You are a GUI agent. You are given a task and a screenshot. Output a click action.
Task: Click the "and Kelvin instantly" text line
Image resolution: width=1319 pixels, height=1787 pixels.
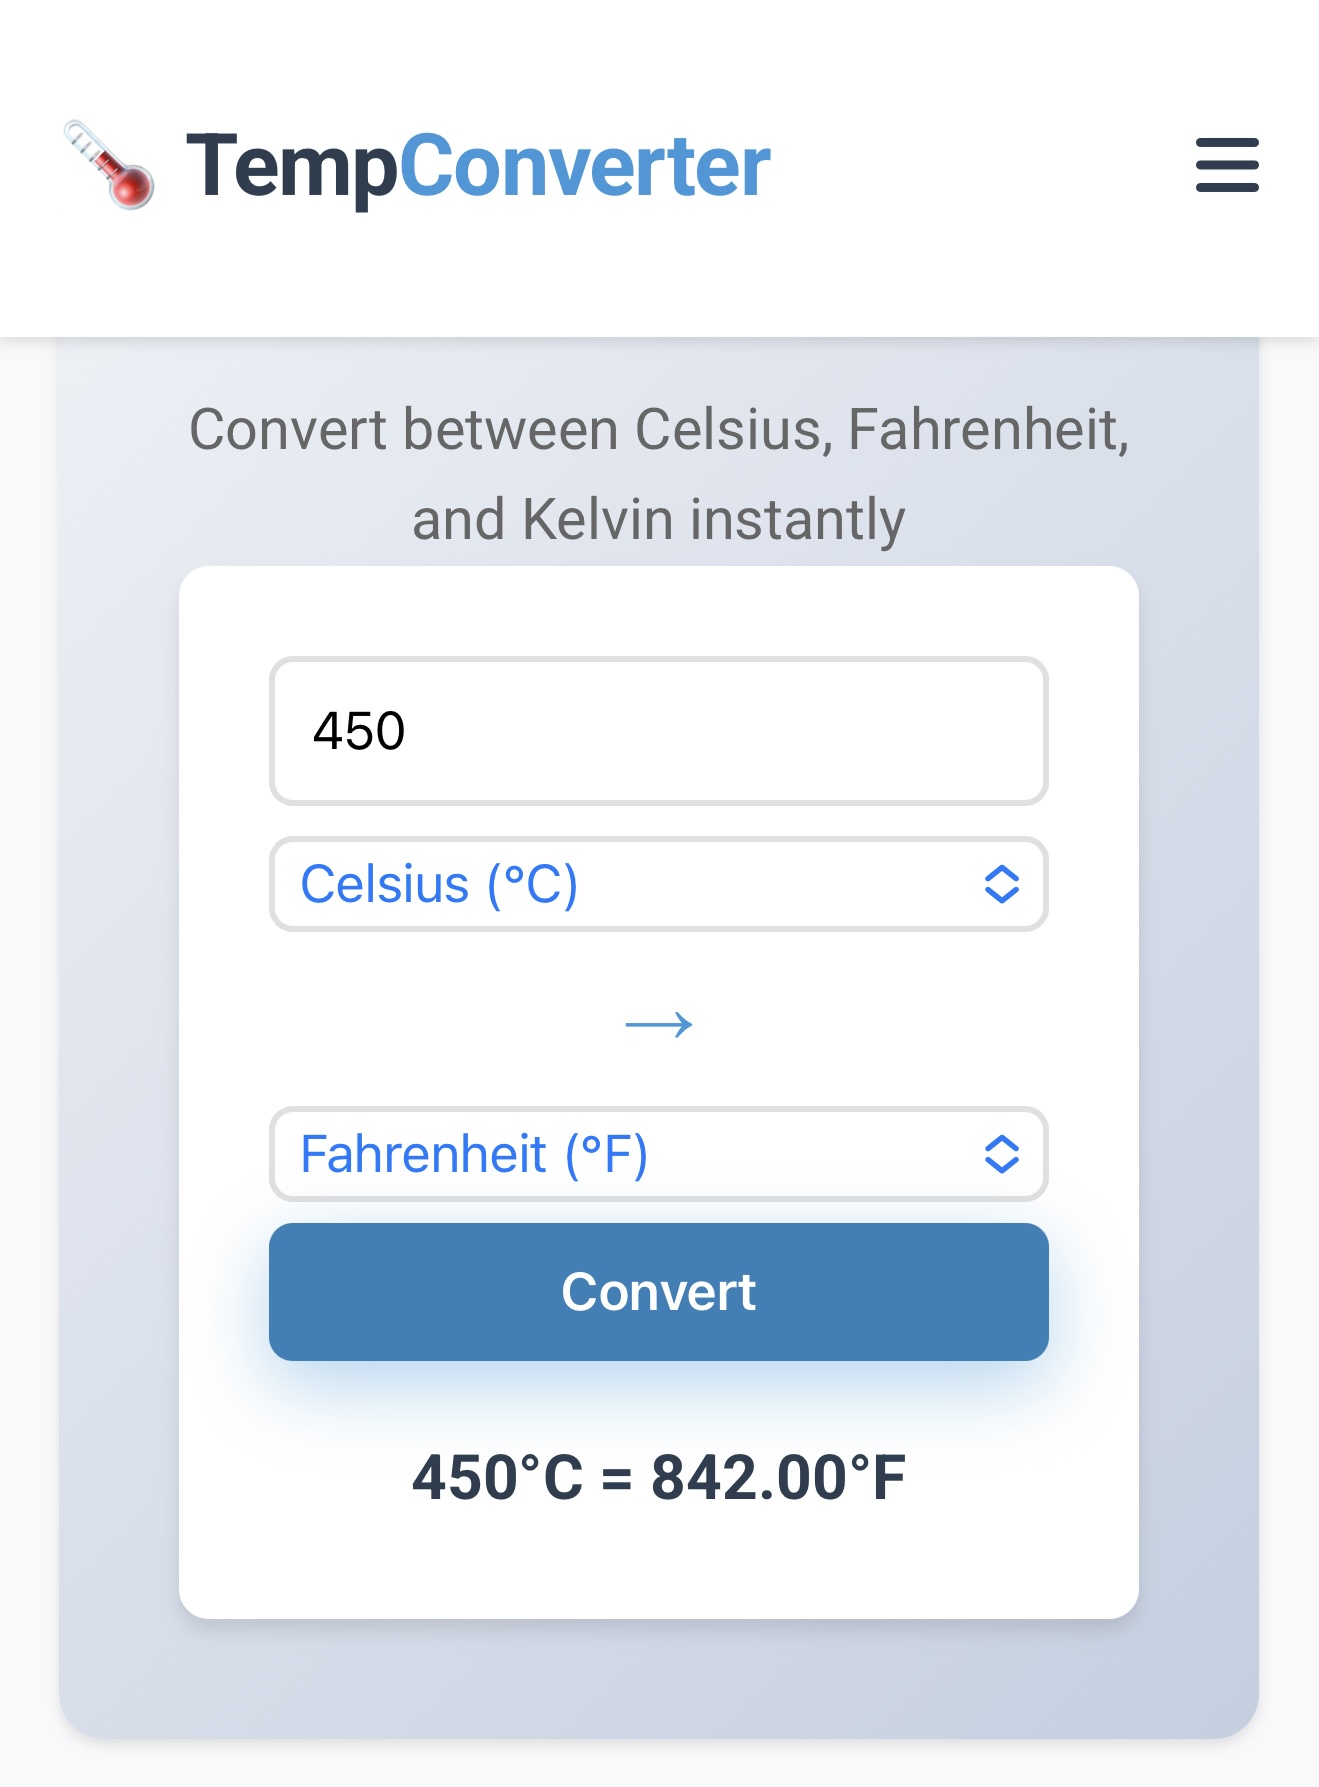point(659,520)
